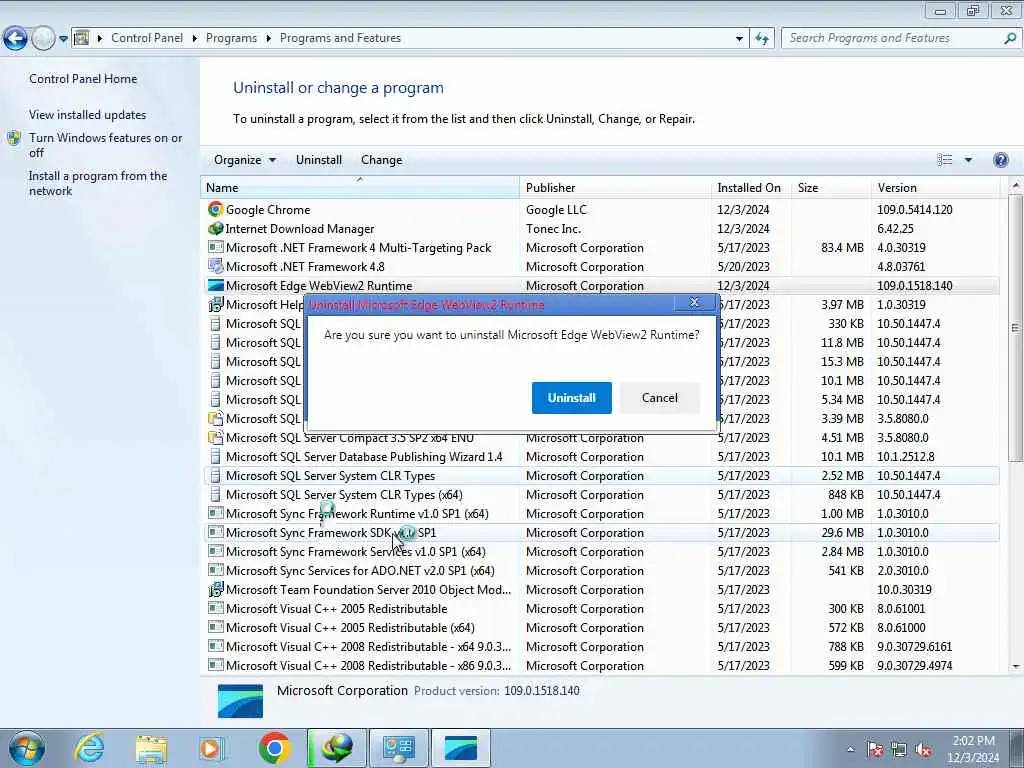Click Uninstall in the toolbar
The height and width of the screenshot is (768, 1024).
coord(319,160)
